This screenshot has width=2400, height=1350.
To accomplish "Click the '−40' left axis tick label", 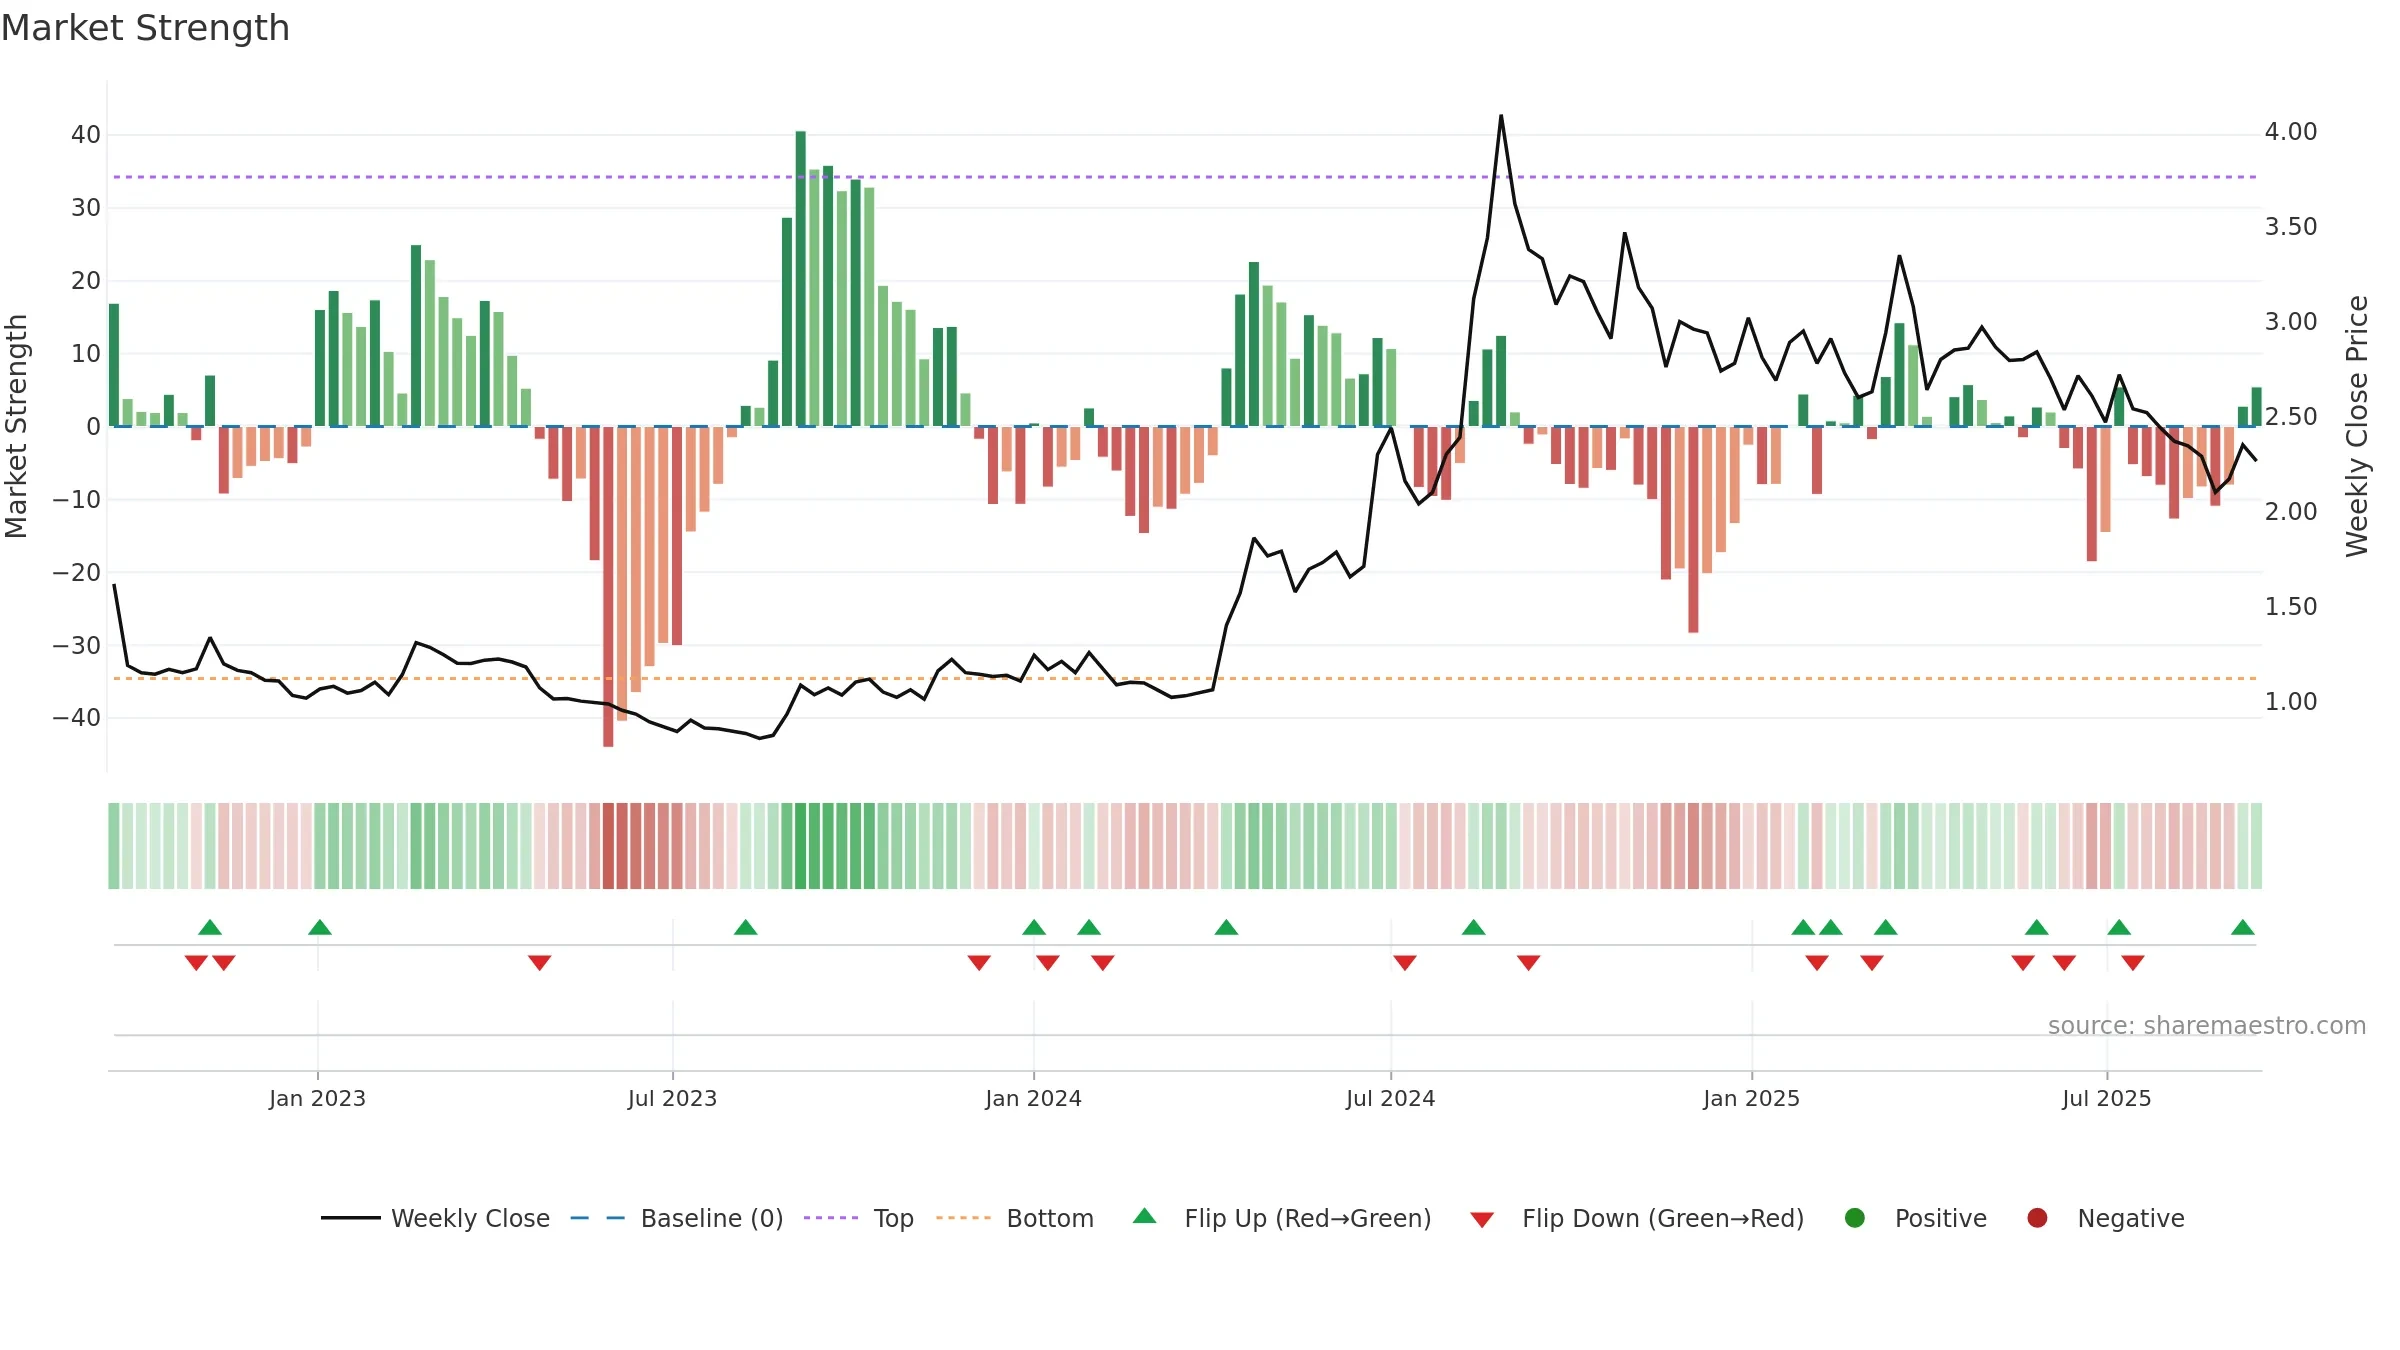I will click(x=77, y=718).
